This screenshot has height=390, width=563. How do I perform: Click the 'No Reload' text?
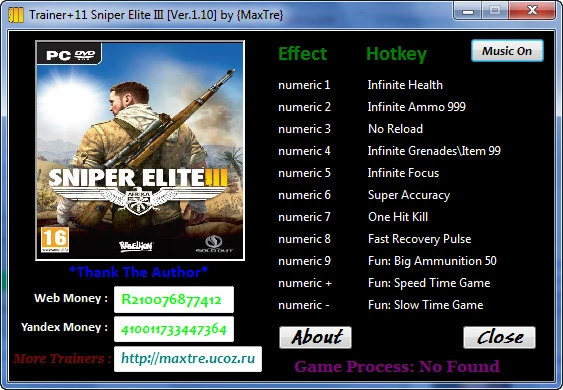[x=395, y=129]
